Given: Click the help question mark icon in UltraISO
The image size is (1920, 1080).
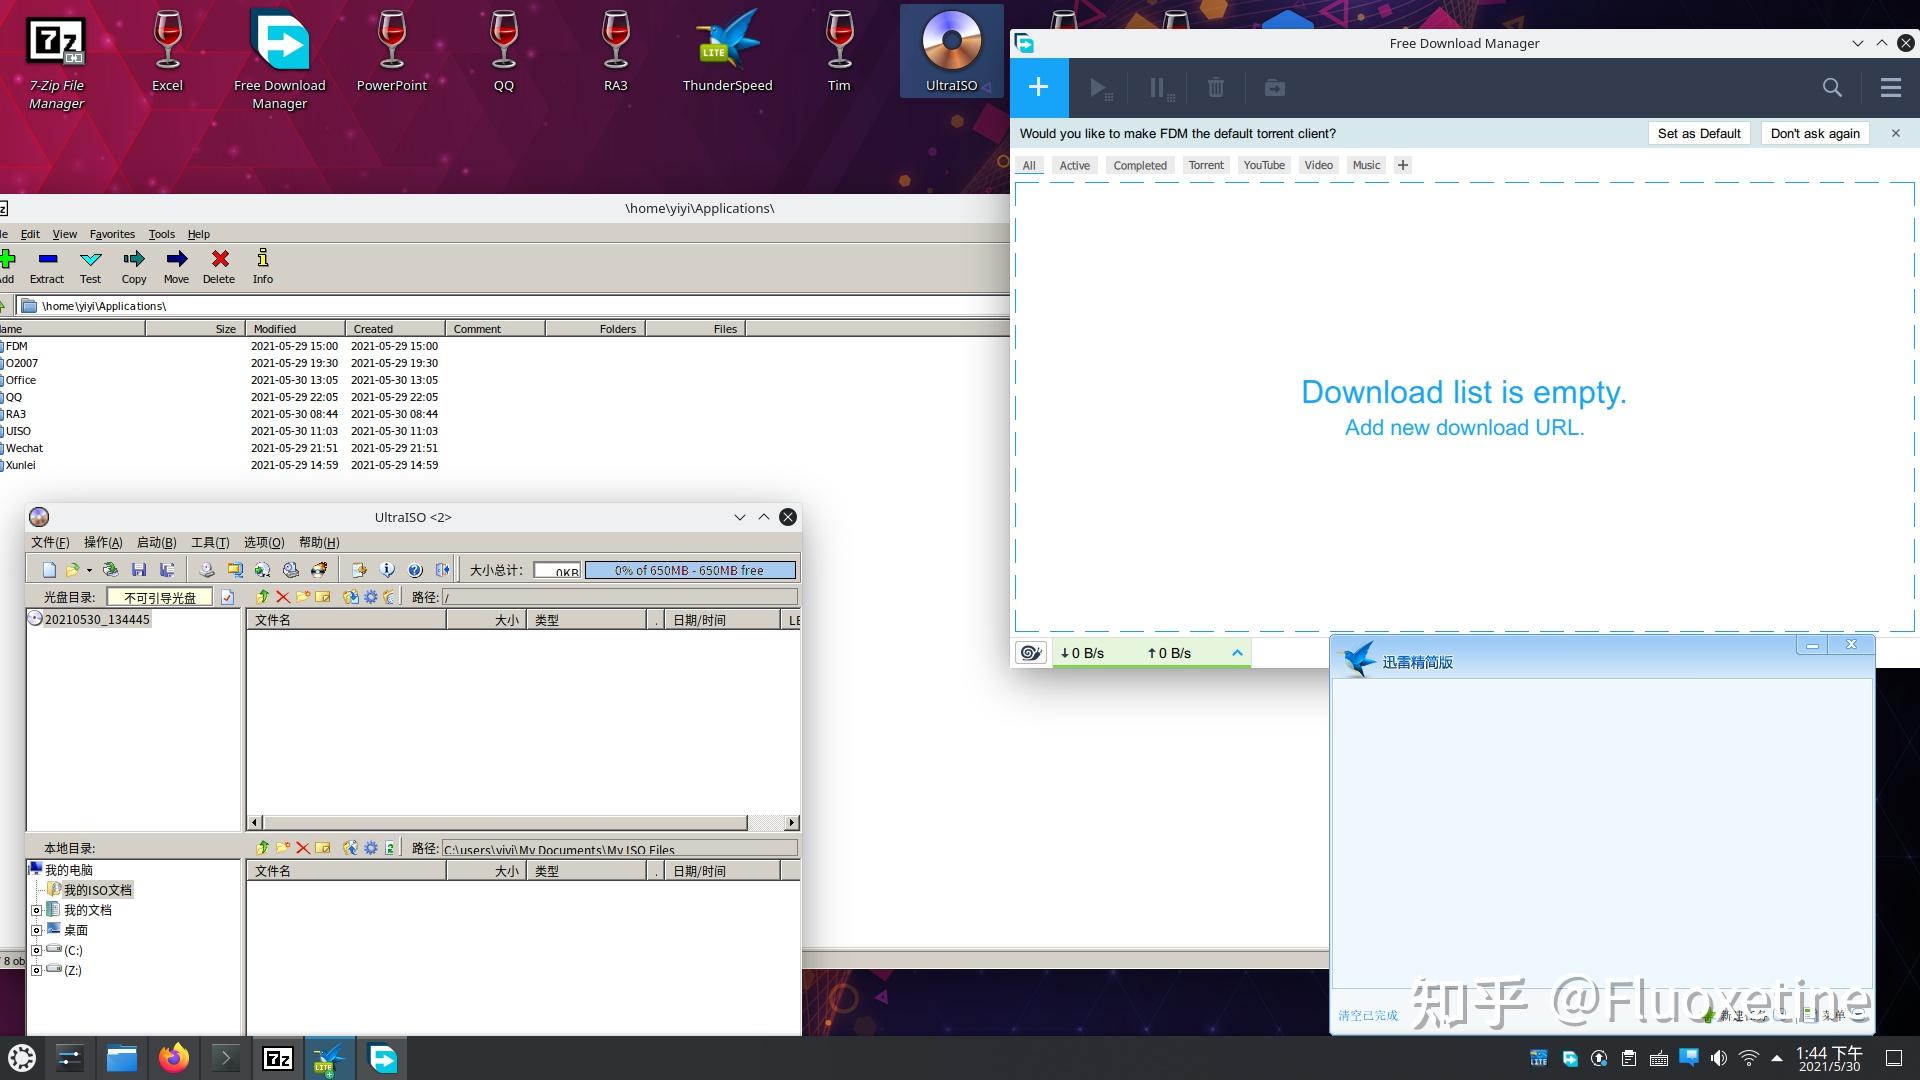Looking at the screenshot, I should click(x=415, y=570).
